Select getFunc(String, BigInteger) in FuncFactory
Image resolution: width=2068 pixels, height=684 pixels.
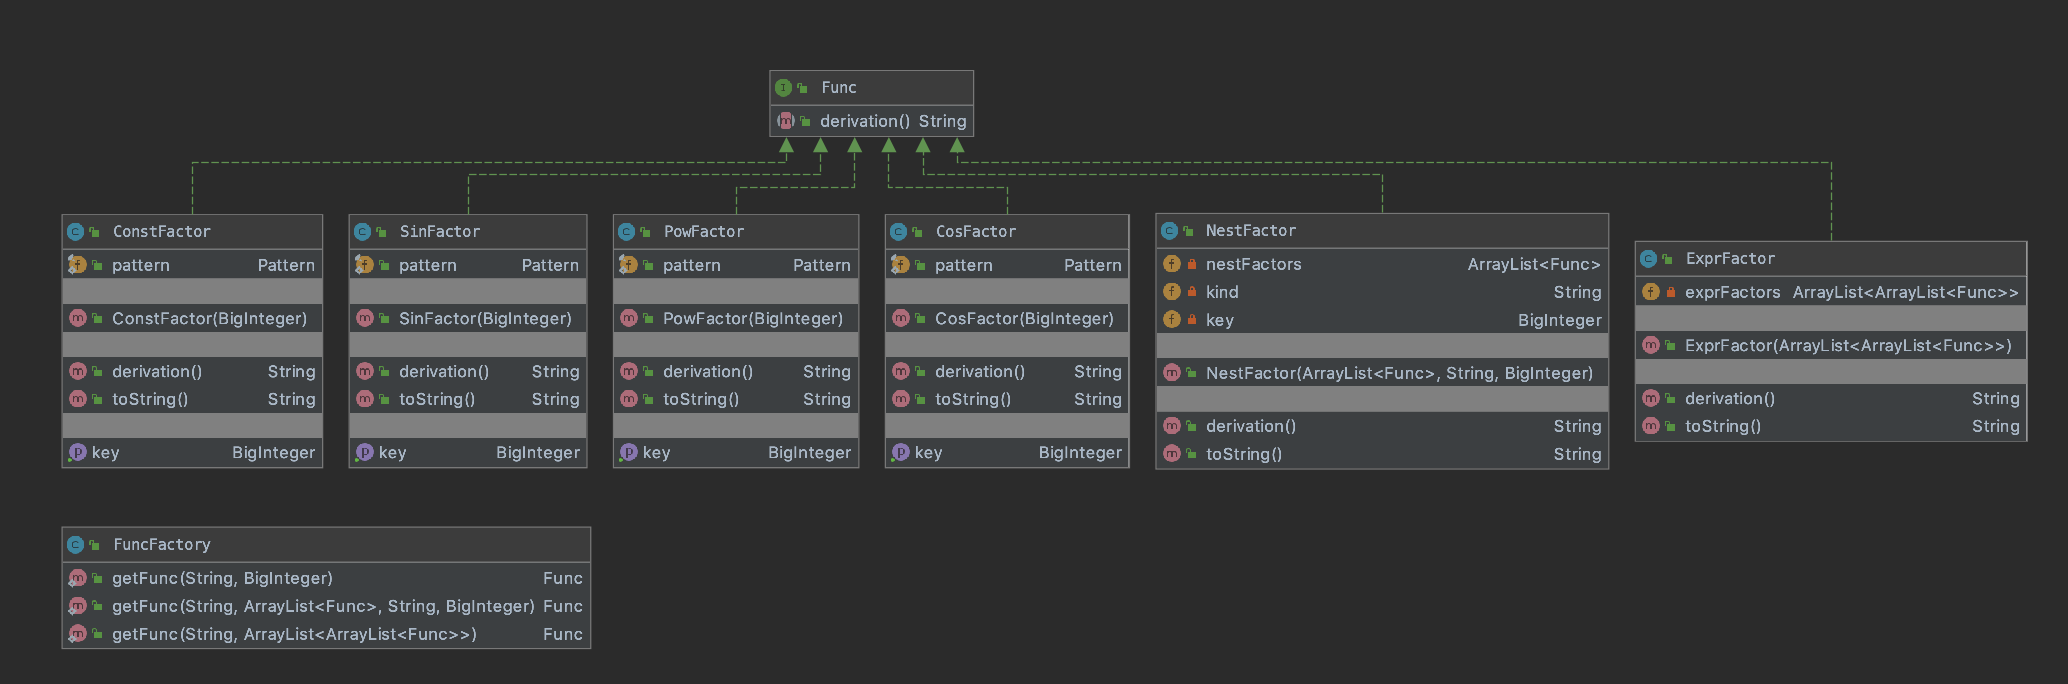[x=222, y=578]
